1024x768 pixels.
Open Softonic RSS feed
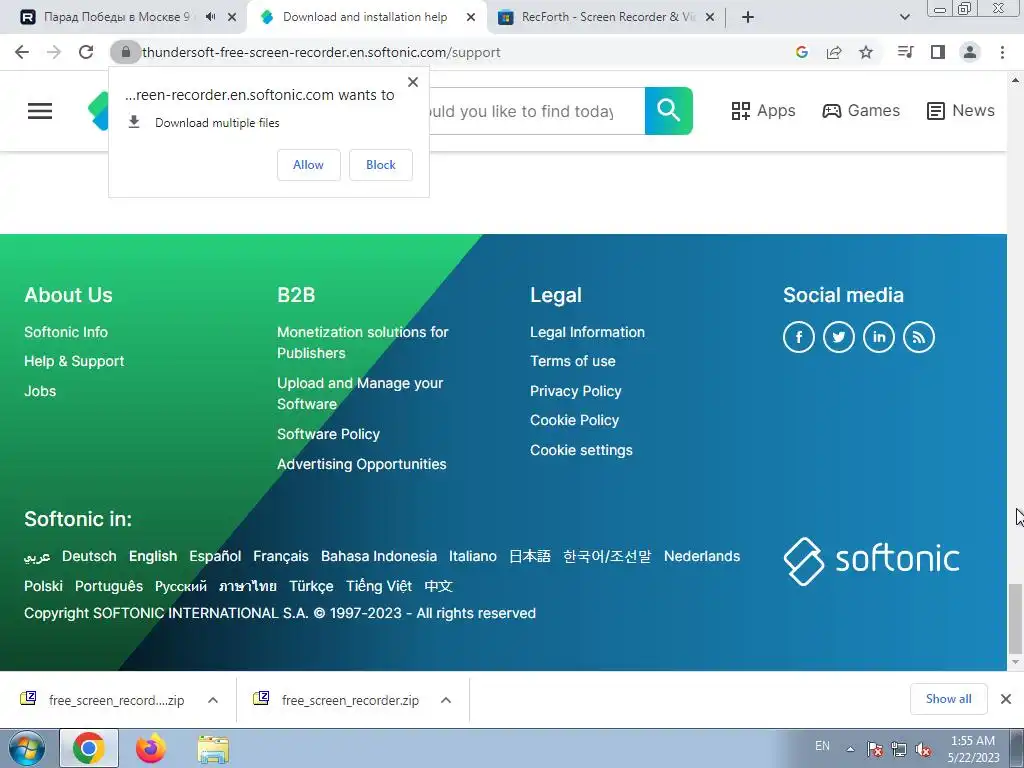[919, 337]
